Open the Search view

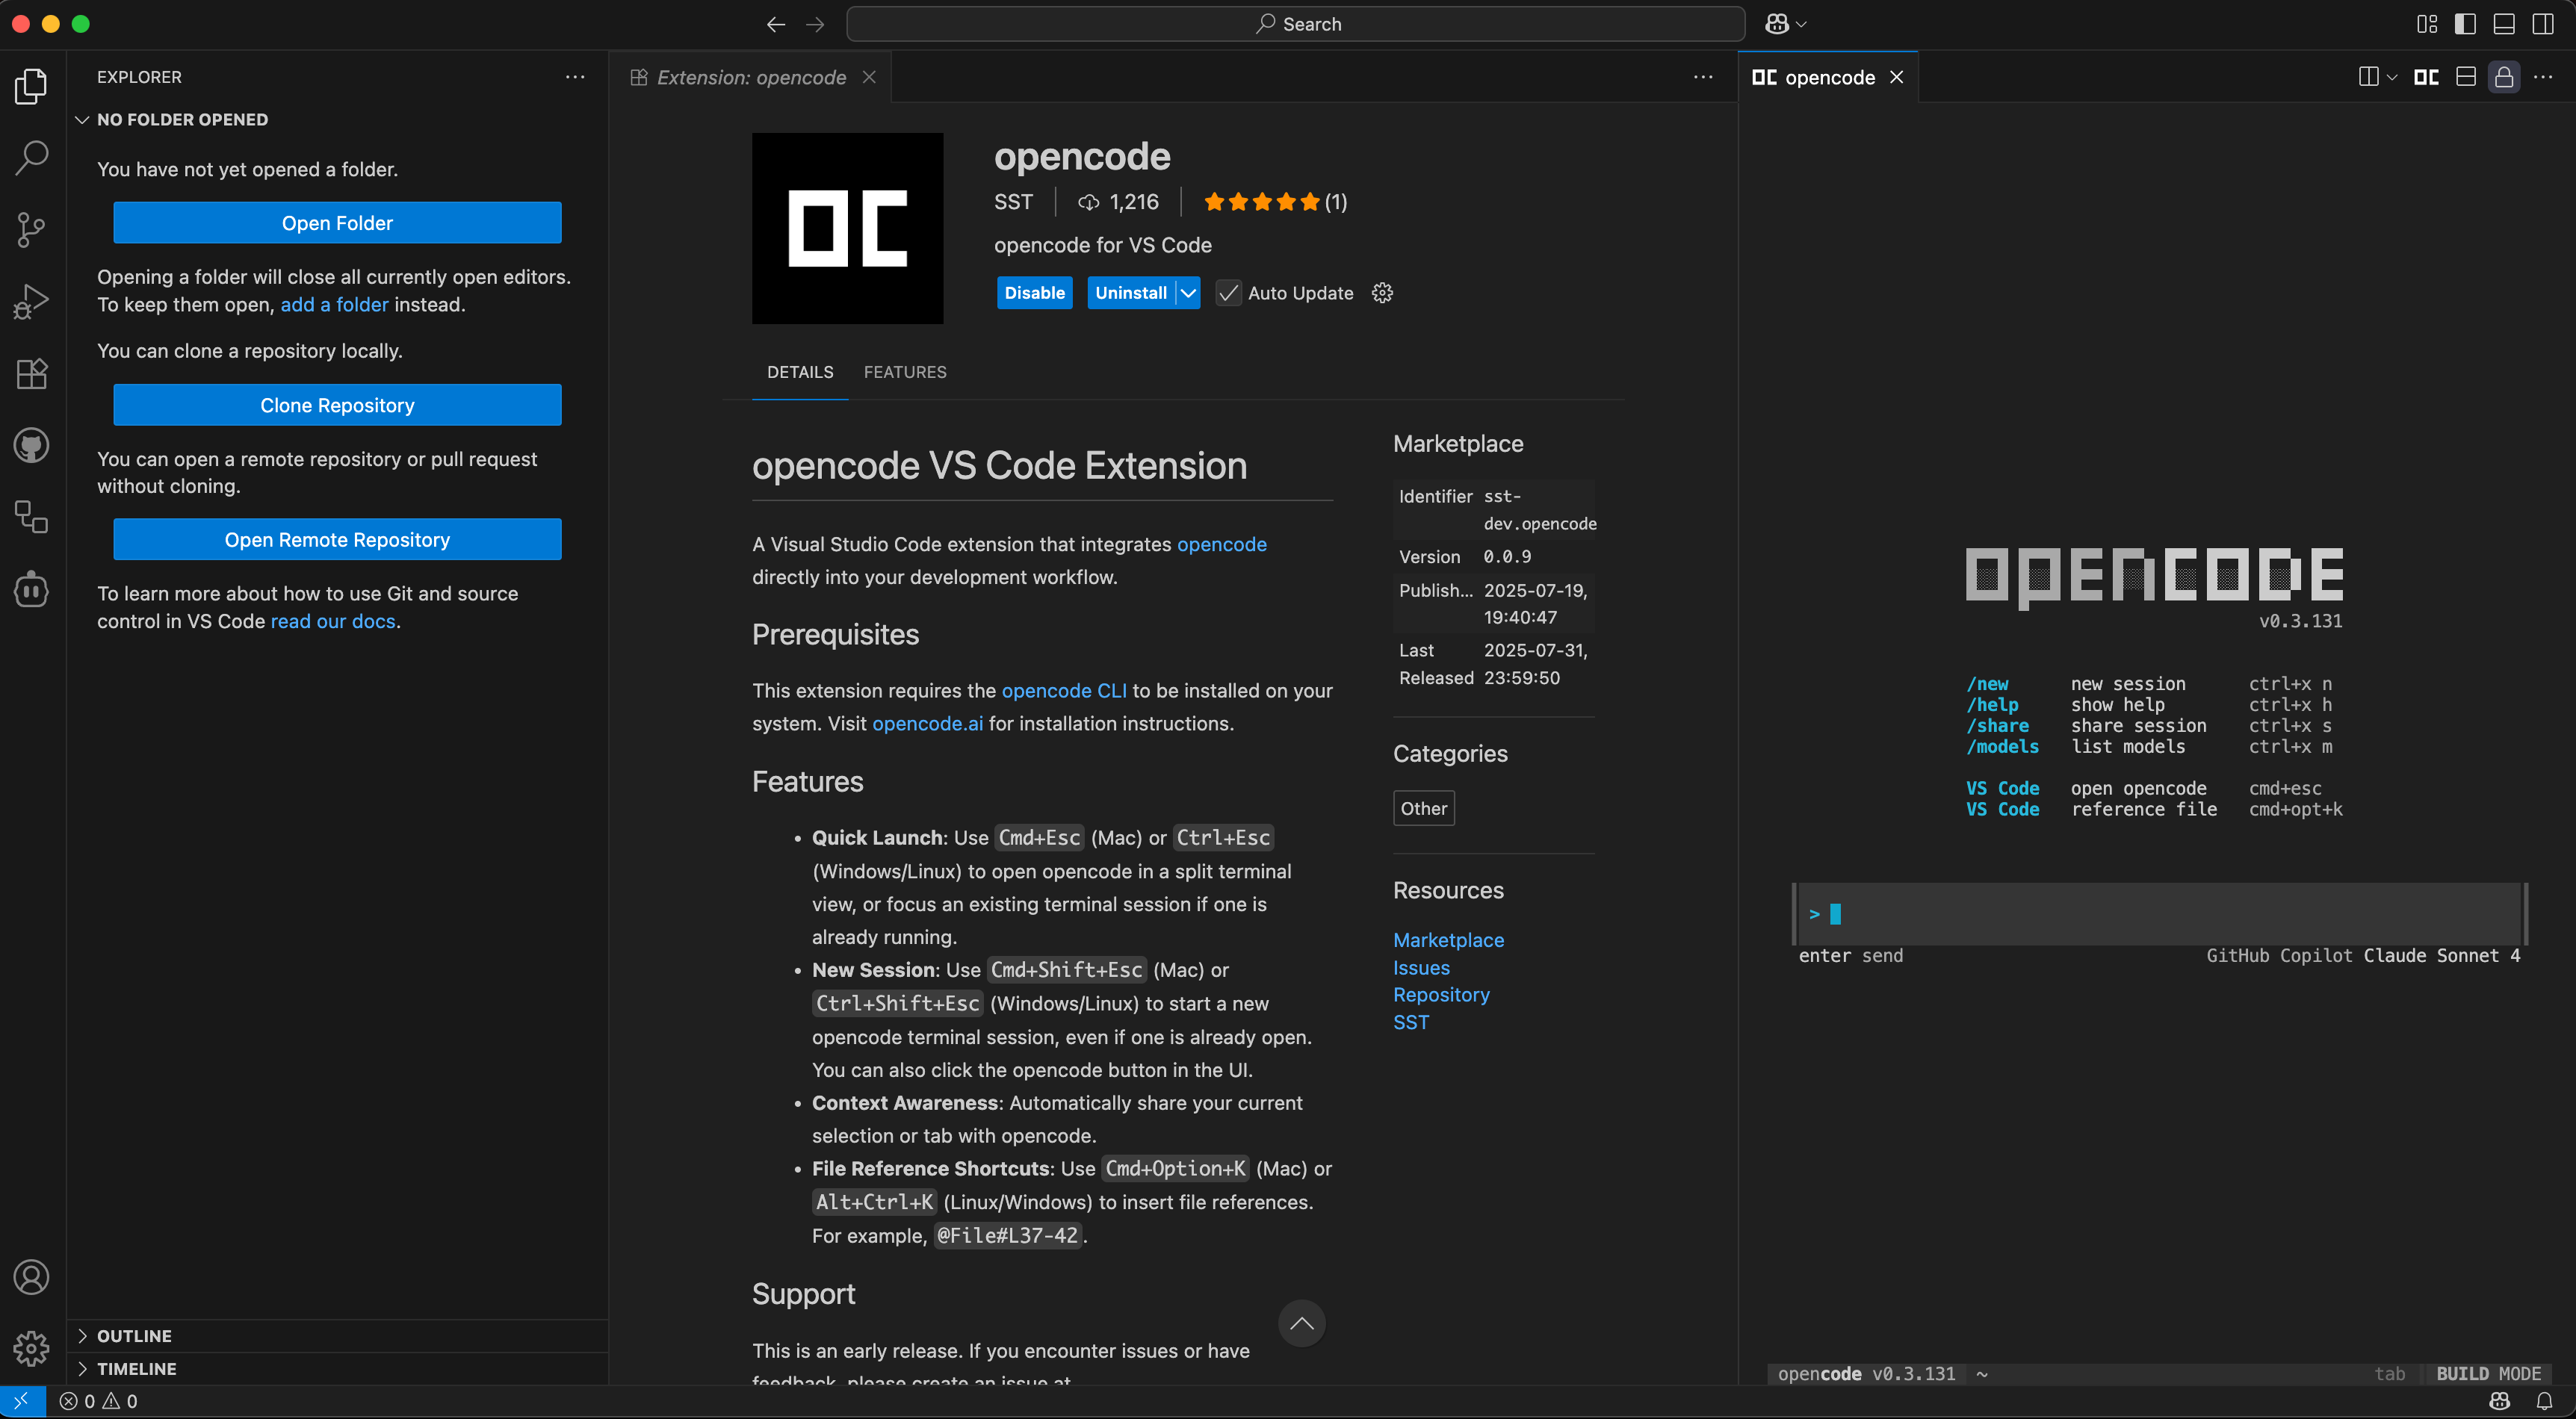tap(31, 157)
